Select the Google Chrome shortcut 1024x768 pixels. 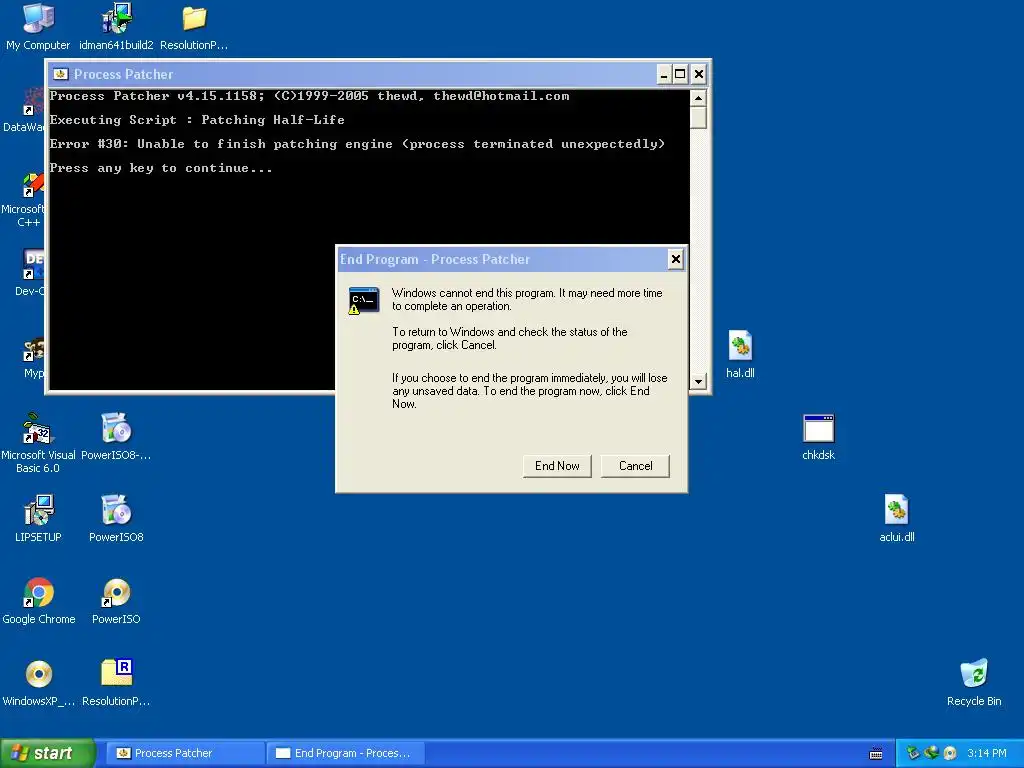39,601
